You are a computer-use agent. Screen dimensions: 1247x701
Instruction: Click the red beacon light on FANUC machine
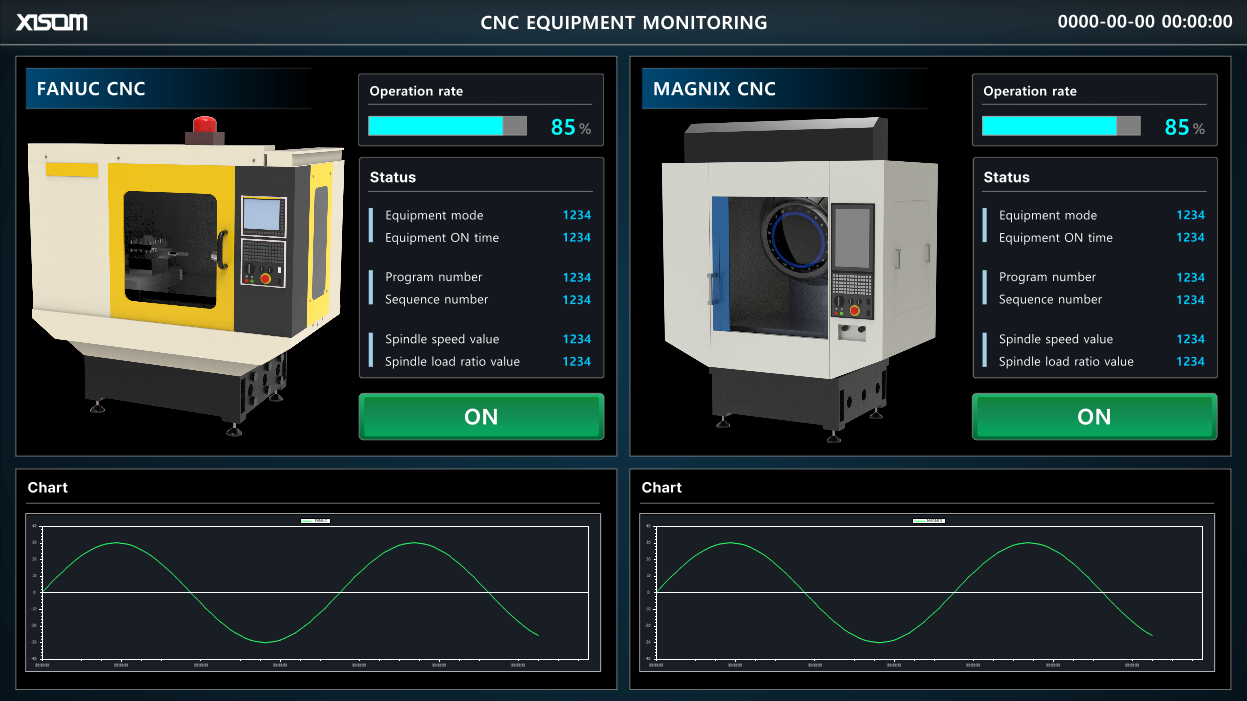pyautogui.click(x=204, y=125)
